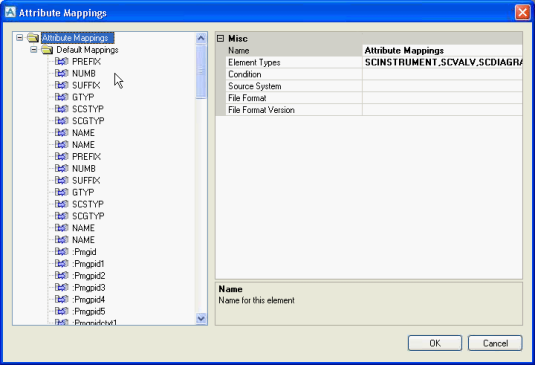Click the empty Source System value field
The image size is (535, 365).
442,86
